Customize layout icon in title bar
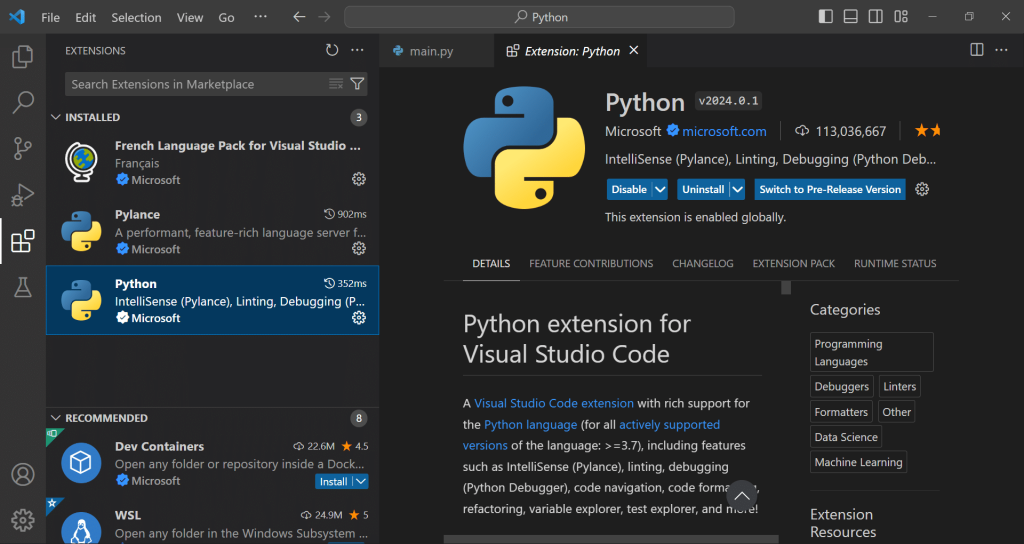Screen dimensions: 1024x544 point(901,17)
